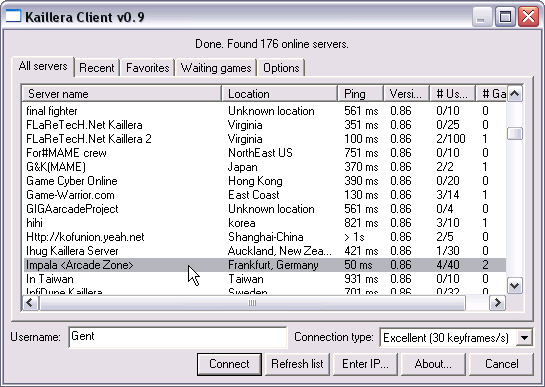
Task: Select the In Taiwan server
Action: coord(264,279)
